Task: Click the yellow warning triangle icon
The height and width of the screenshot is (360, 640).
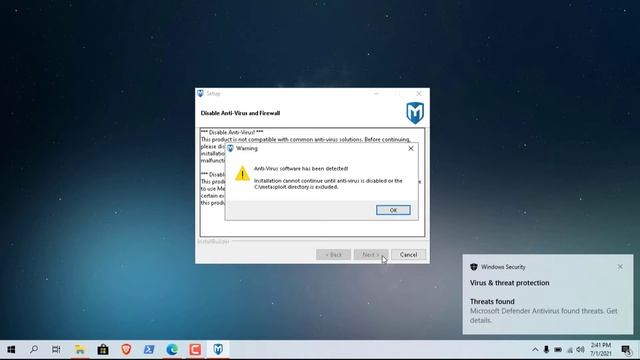Action: click(x=242, y=173)
